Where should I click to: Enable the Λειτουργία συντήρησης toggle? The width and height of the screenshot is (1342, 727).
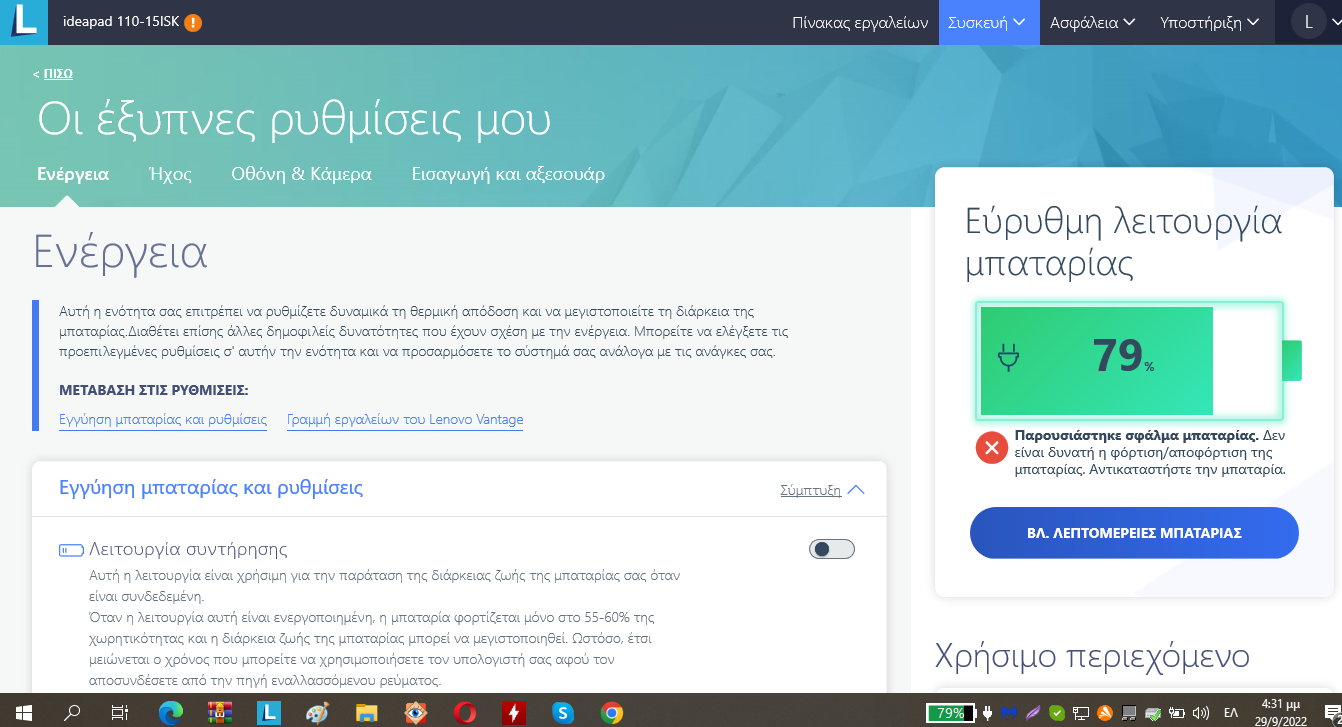[x=832, y=549]
